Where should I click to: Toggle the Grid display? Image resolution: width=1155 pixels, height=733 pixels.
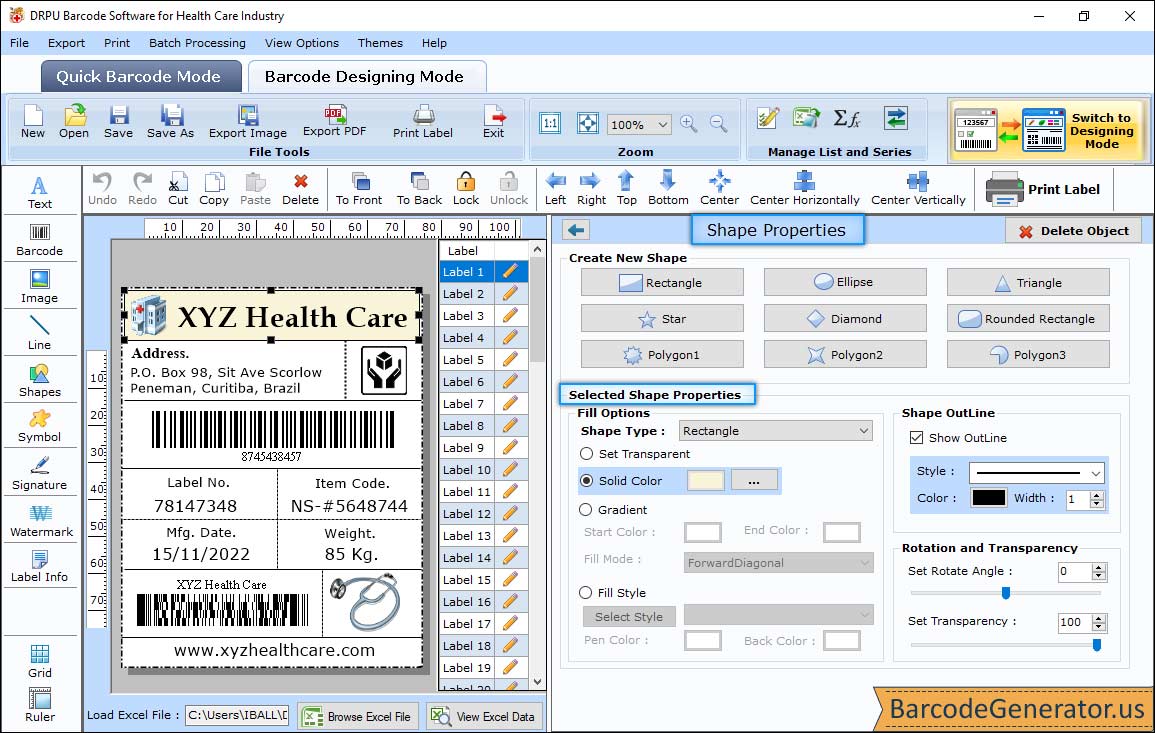[x=40, y=661]
